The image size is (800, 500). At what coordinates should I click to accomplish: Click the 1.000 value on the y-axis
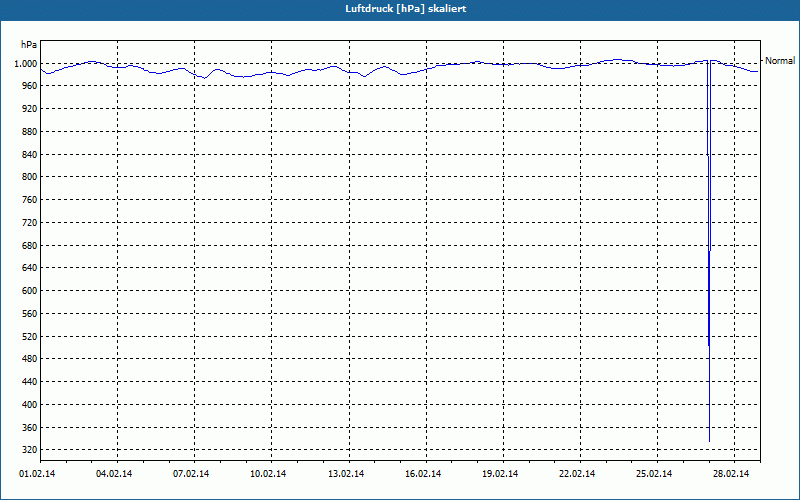pyautogui.click(x=26, y=64)
